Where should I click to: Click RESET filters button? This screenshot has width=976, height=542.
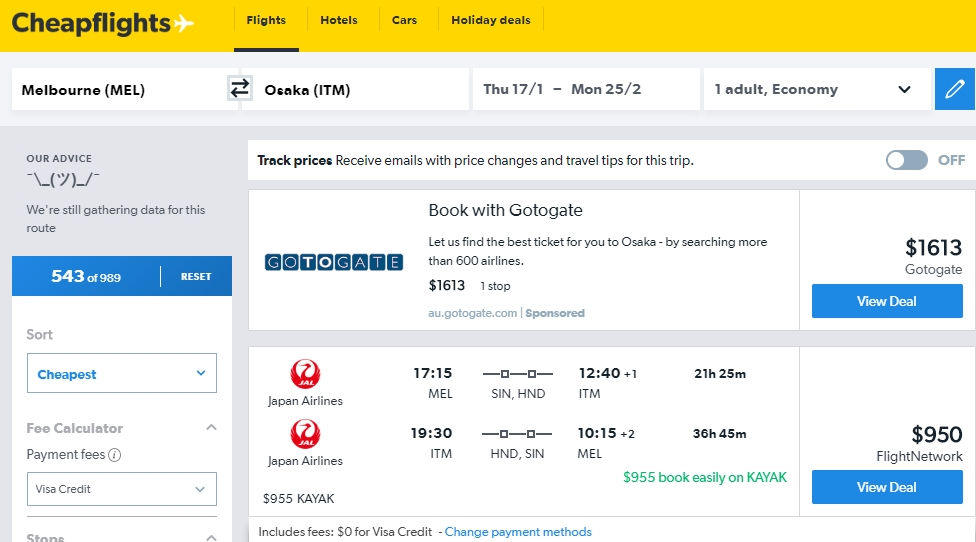point(196,276)
